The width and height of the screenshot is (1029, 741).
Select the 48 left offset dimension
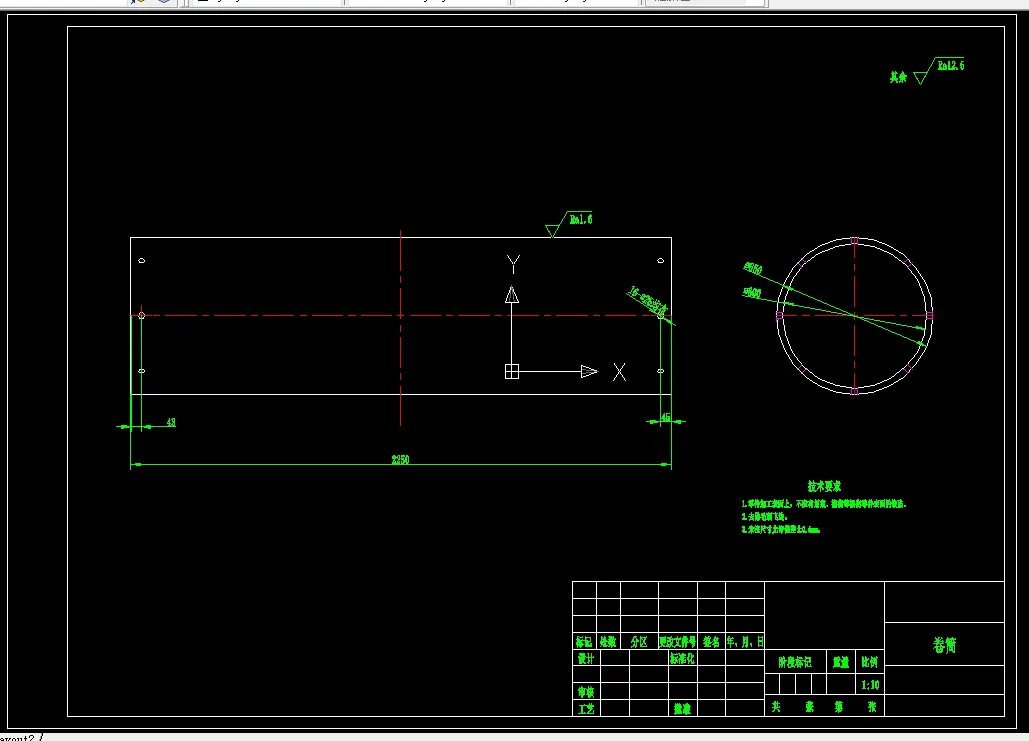click(171, 422)
